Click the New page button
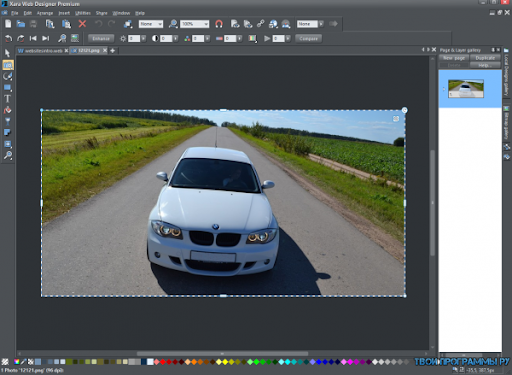 (454, 58)
